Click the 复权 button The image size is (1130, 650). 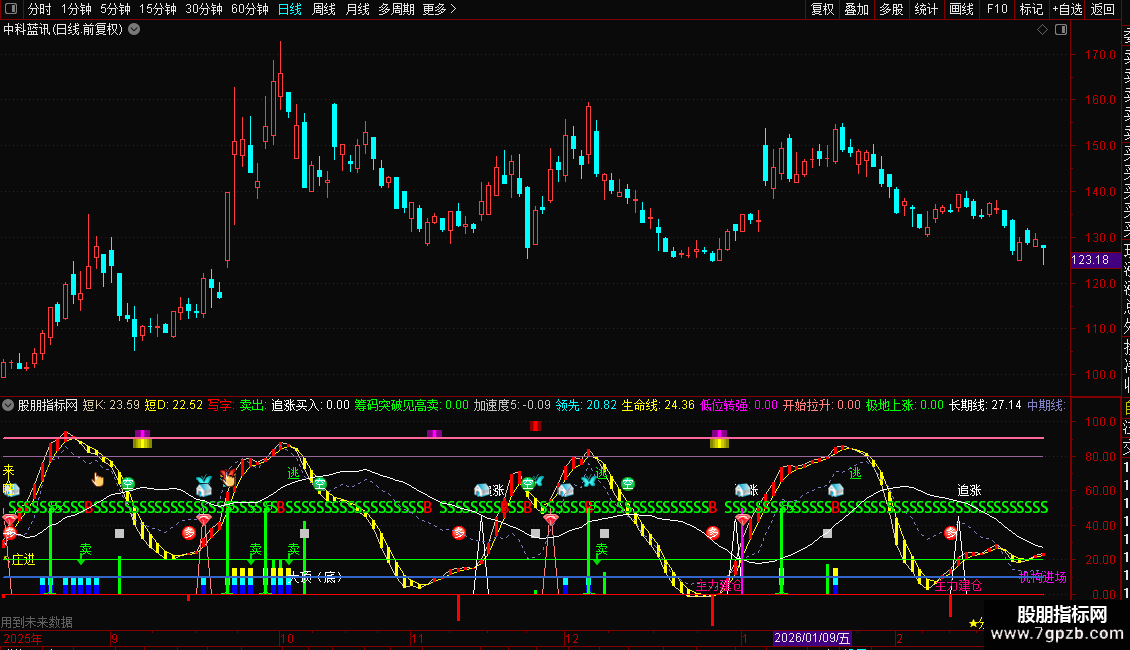[822, 9]
